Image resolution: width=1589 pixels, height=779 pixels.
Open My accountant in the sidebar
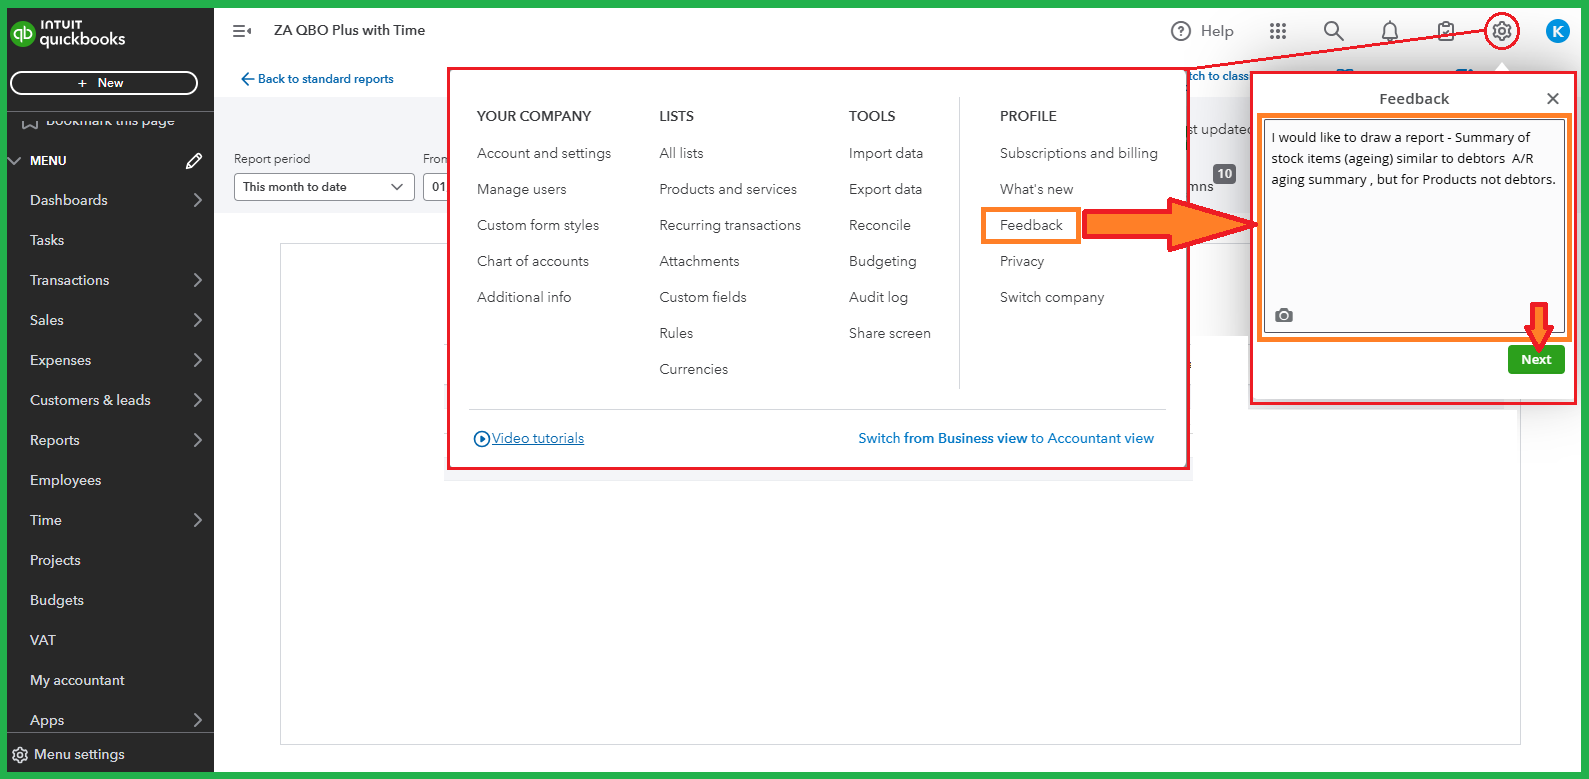pyautogui.click(x=77, y=680)
